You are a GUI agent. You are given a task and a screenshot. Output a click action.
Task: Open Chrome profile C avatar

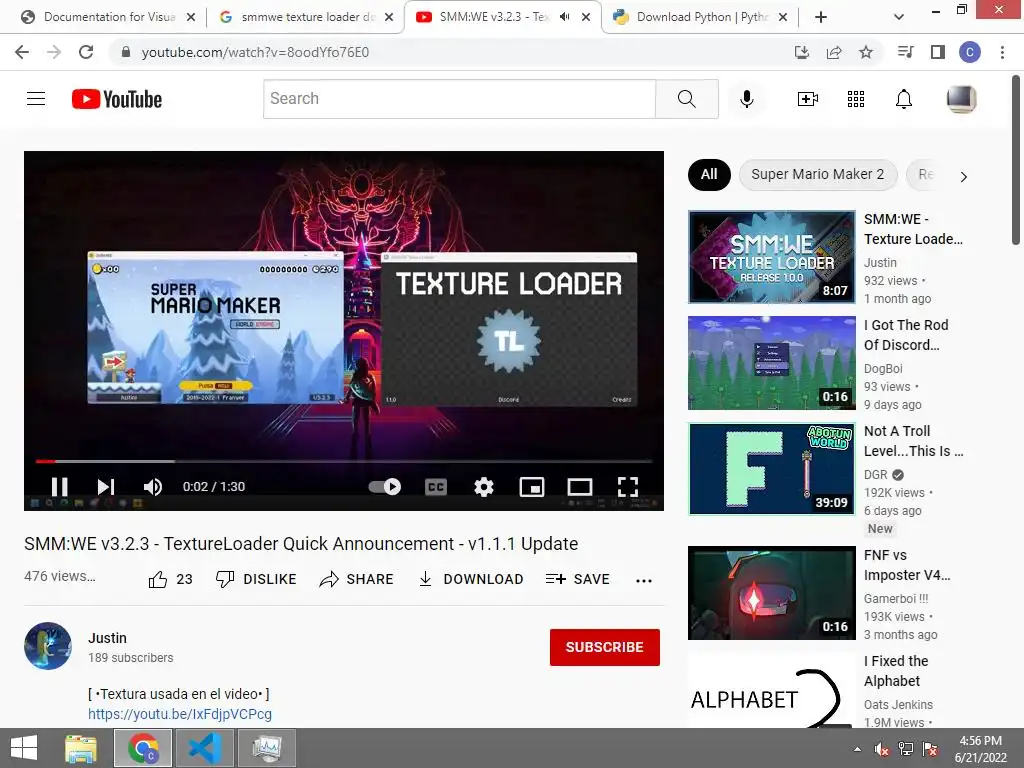[x=970, y=52]
